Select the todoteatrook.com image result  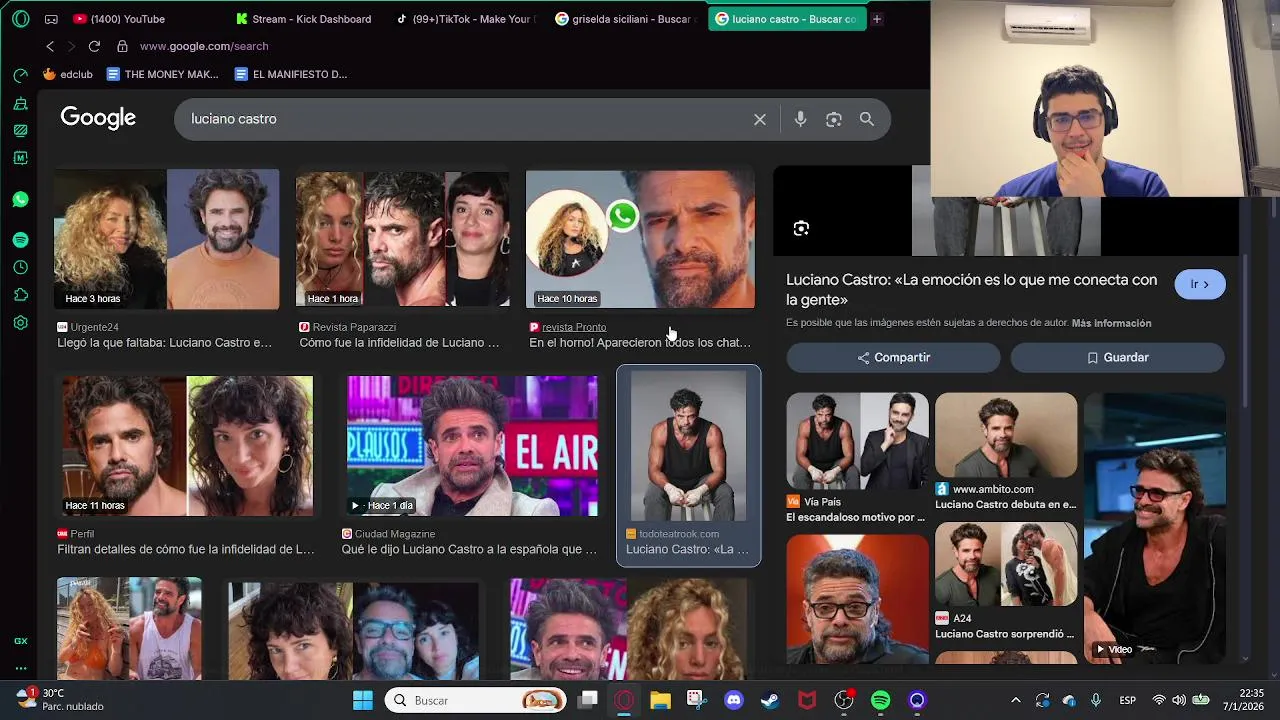click(688, 465)
